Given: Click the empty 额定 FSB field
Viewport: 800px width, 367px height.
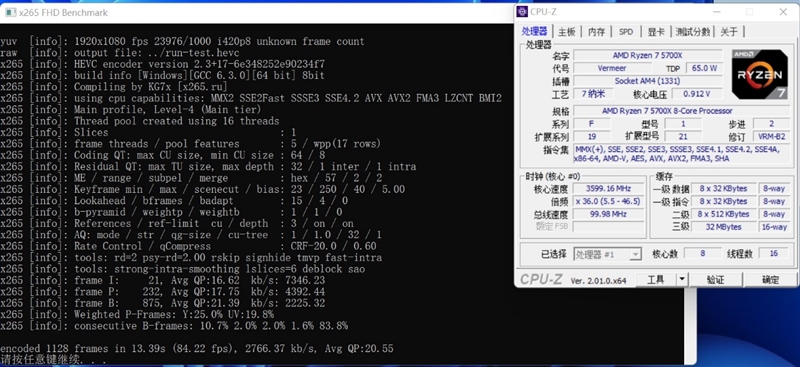Looking at the screenshot, I should 608,227.
